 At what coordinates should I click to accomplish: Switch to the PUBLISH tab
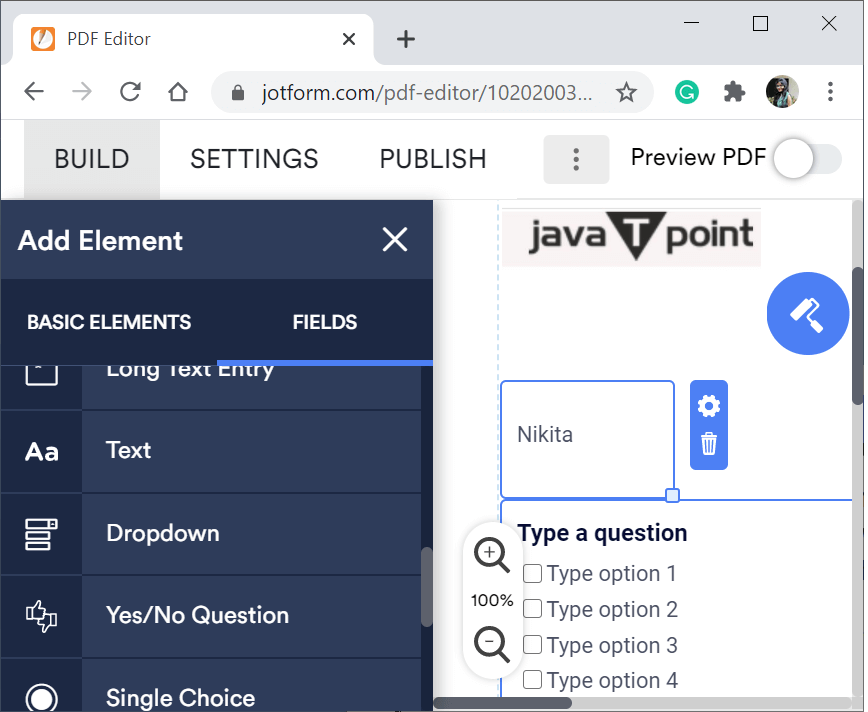coord(433,159)
